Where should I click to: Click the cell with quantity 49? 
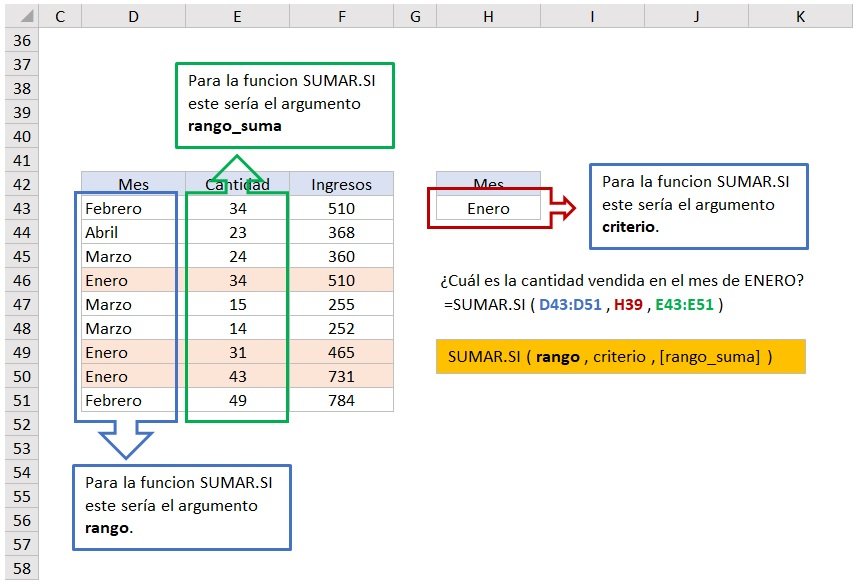click(236, 401)
